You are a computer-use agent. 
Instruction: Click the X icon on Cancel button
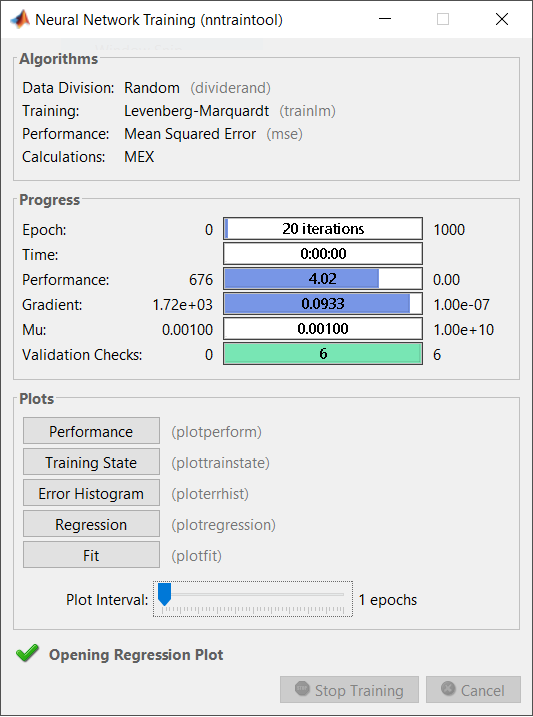[448, 689]
